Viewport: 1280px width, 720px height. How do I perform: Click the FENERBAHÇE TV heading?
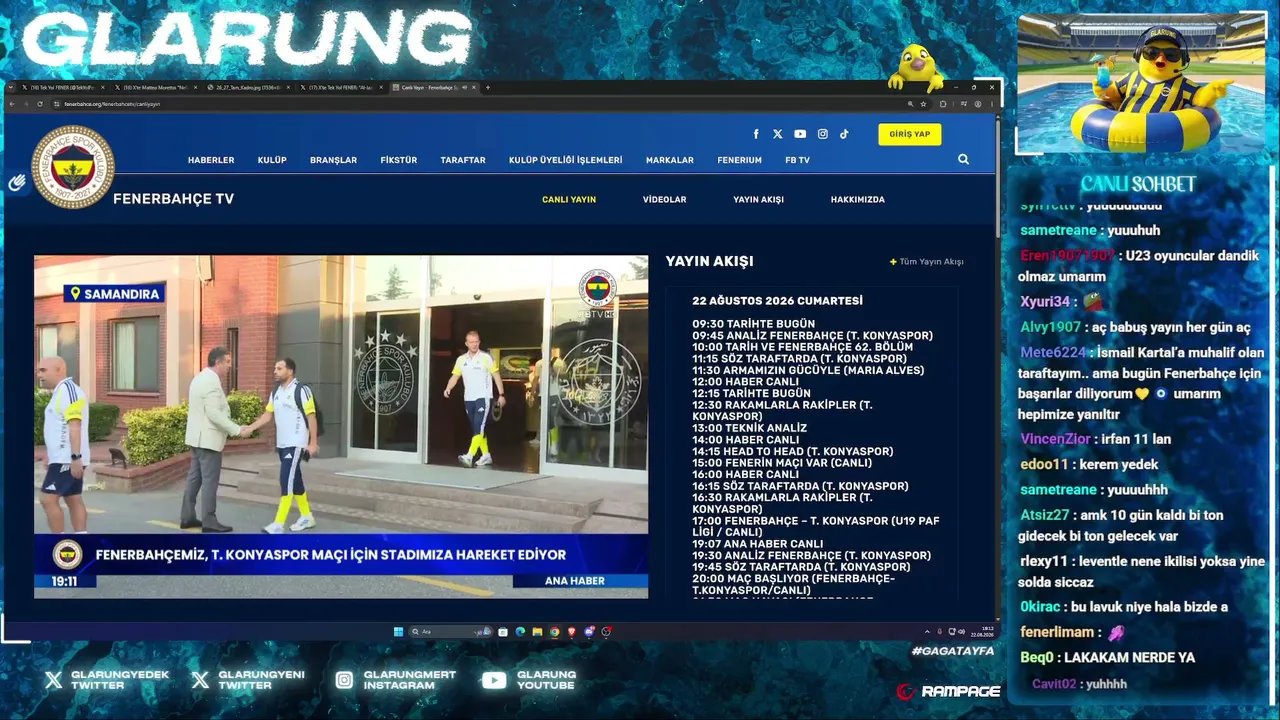(x=173, y=199)
